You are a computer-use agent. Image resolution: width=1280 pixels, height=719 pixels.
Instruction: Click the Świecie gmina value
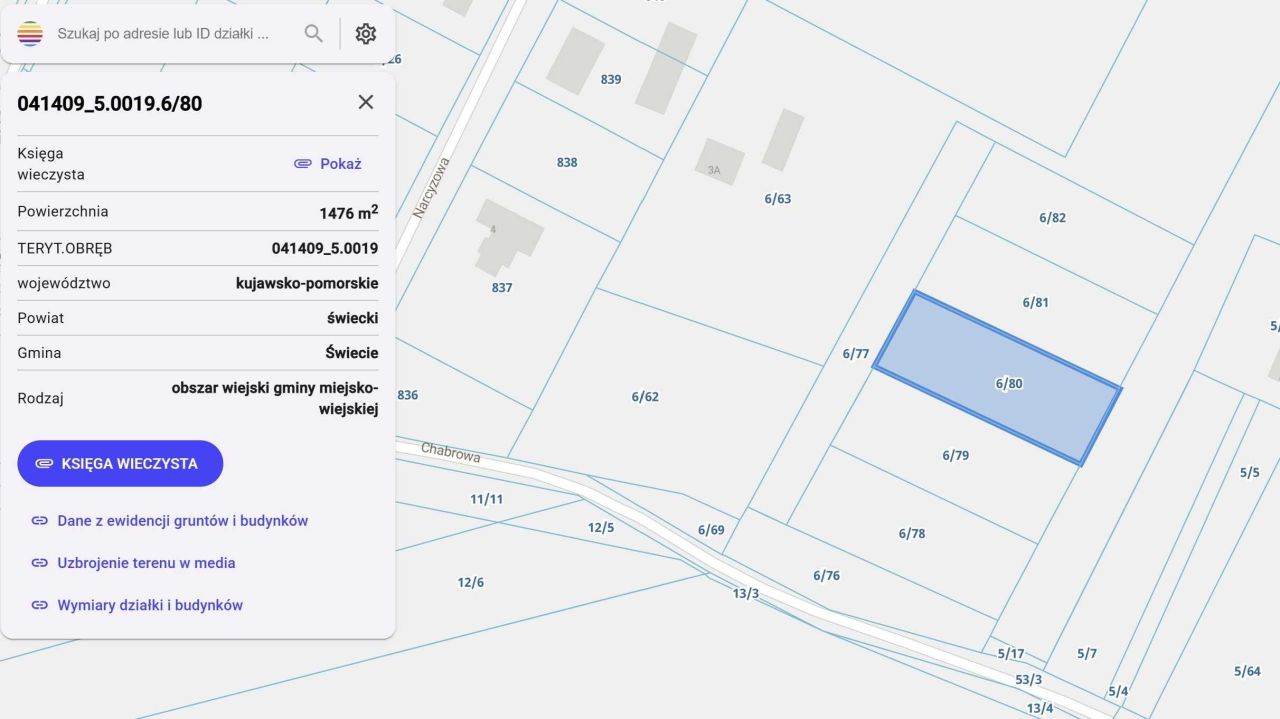352,353
